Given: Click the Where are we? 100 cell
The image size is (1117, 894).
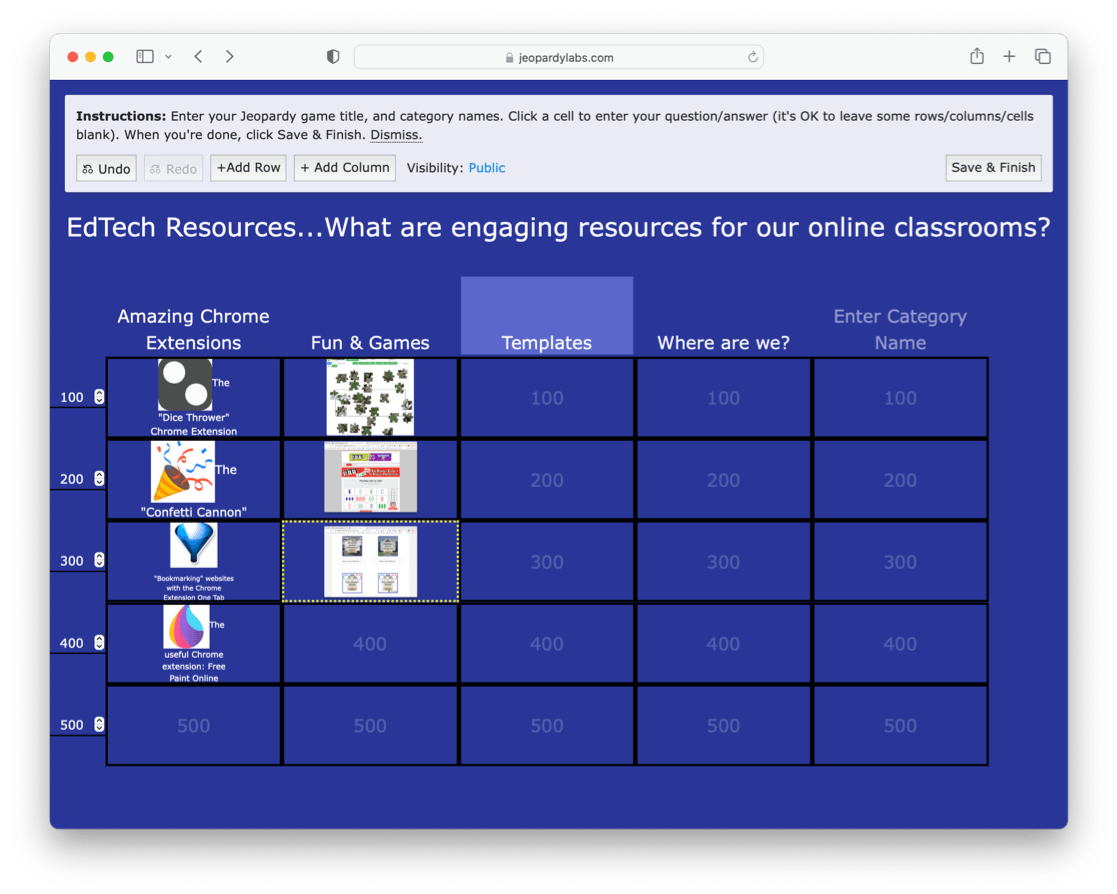Looking at the screenshot, I should point(723,397).
